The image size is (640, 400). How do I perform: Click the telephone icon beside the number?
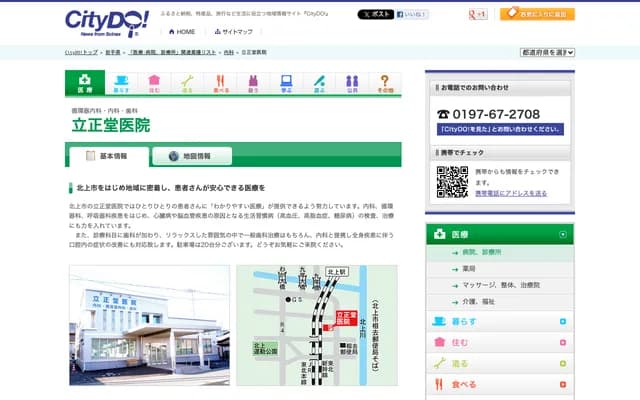[443, 114]
